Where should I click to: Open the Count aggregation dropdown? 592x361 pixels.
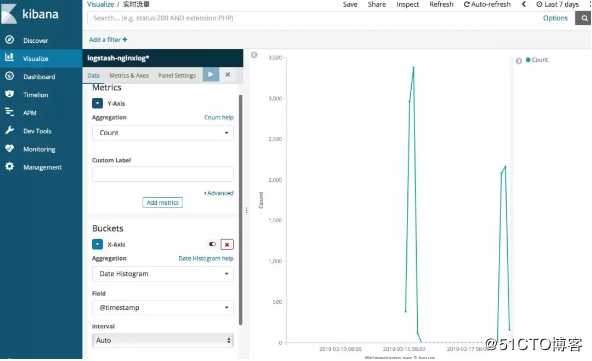coord(163,133)
